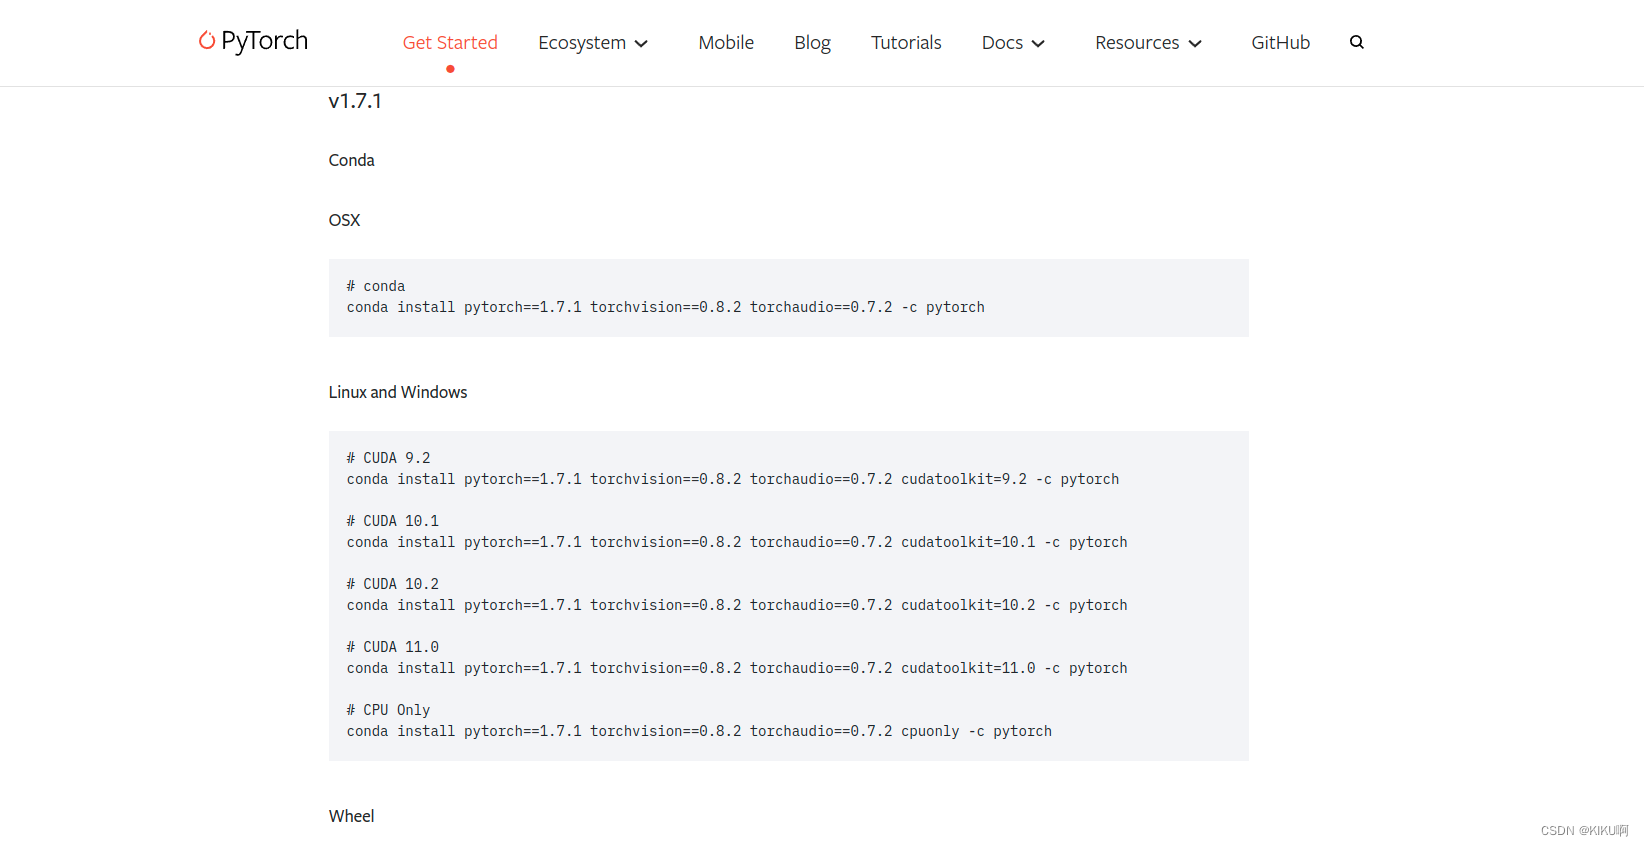Screen dimensions: 1644x846
Task: Click the '# CUDA 10.1' comment
Action: pyautogui.click(x=393, y=521)
